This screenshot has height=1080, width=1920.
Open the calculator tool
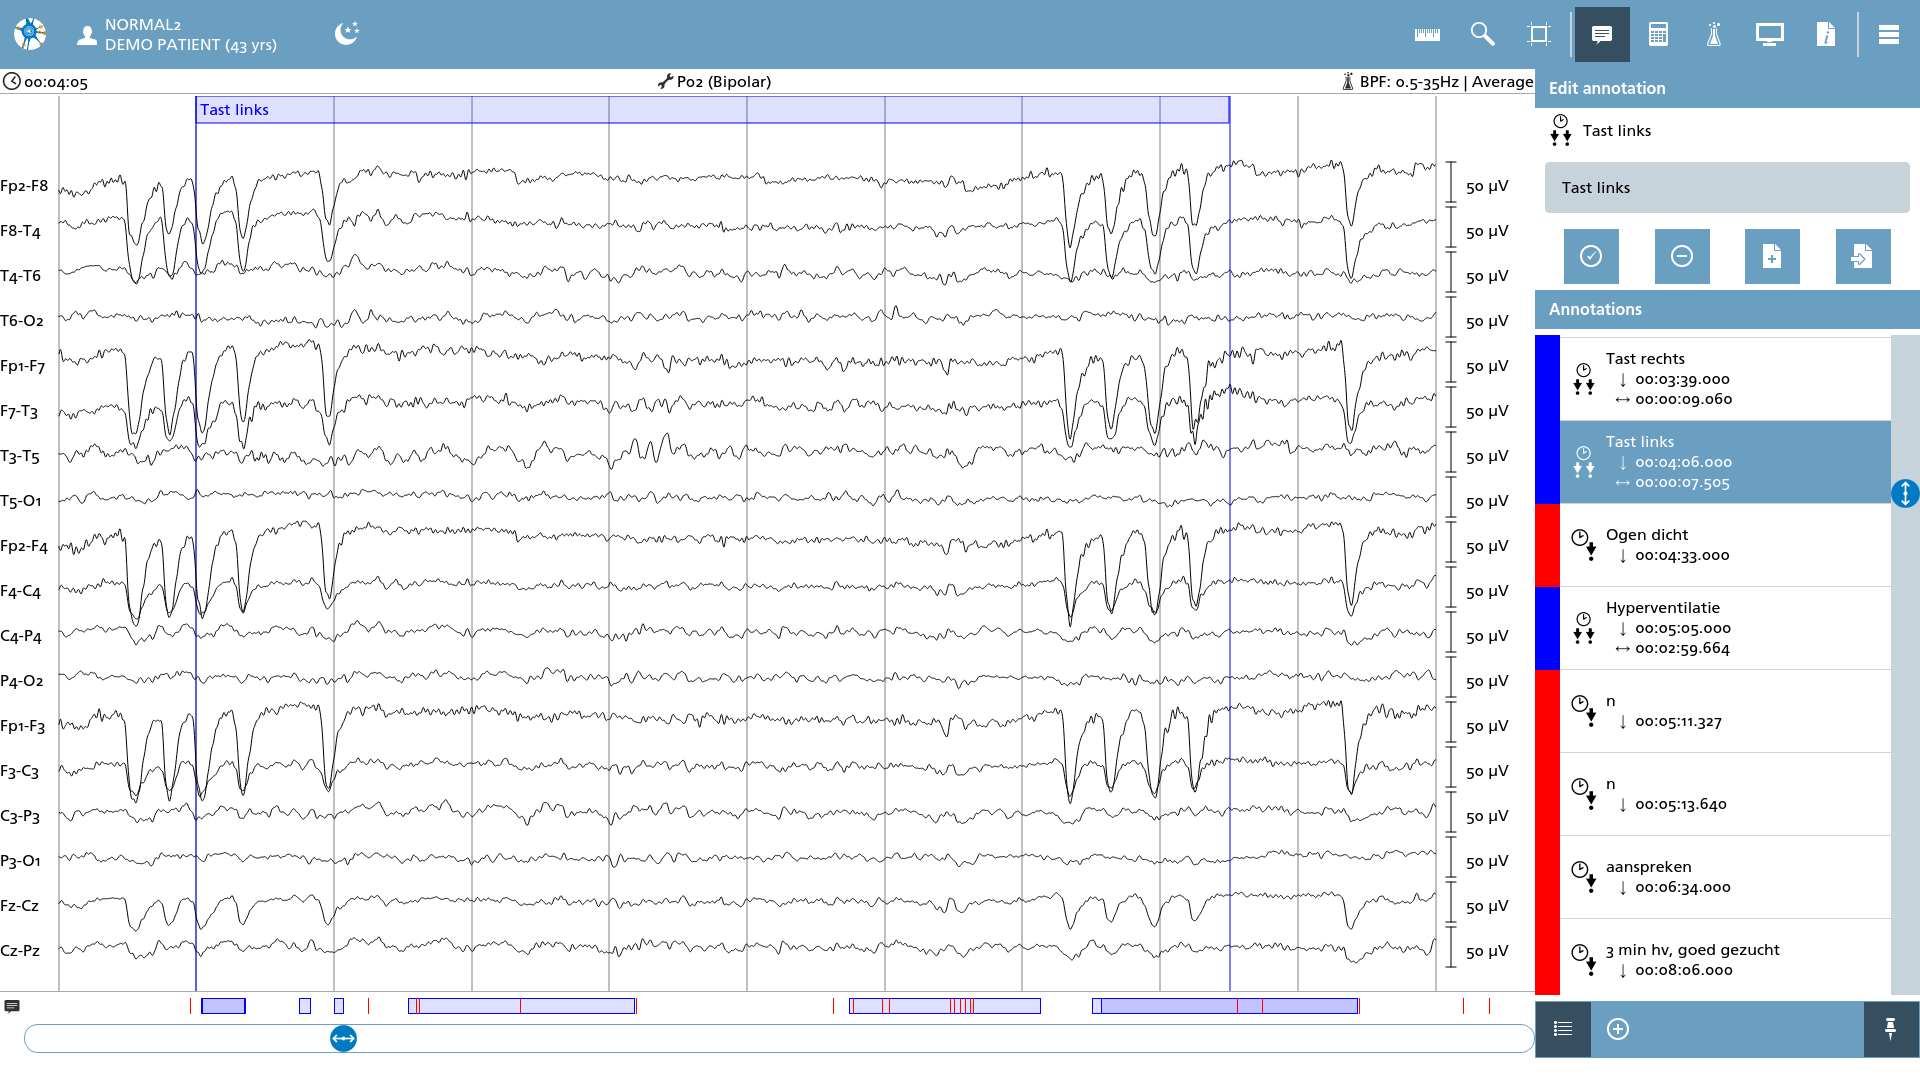[x=1658, y=35]
